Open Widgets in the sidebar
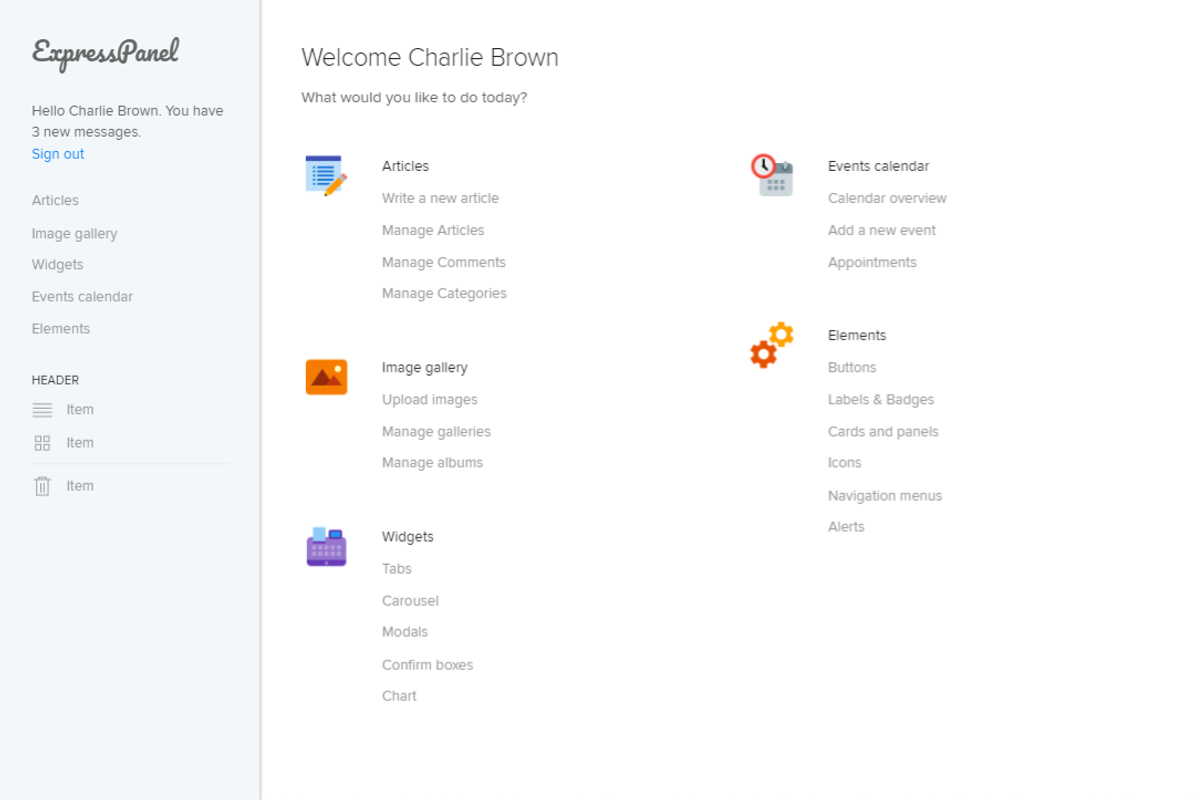1200x800 pixels. [x=57, y=265]
